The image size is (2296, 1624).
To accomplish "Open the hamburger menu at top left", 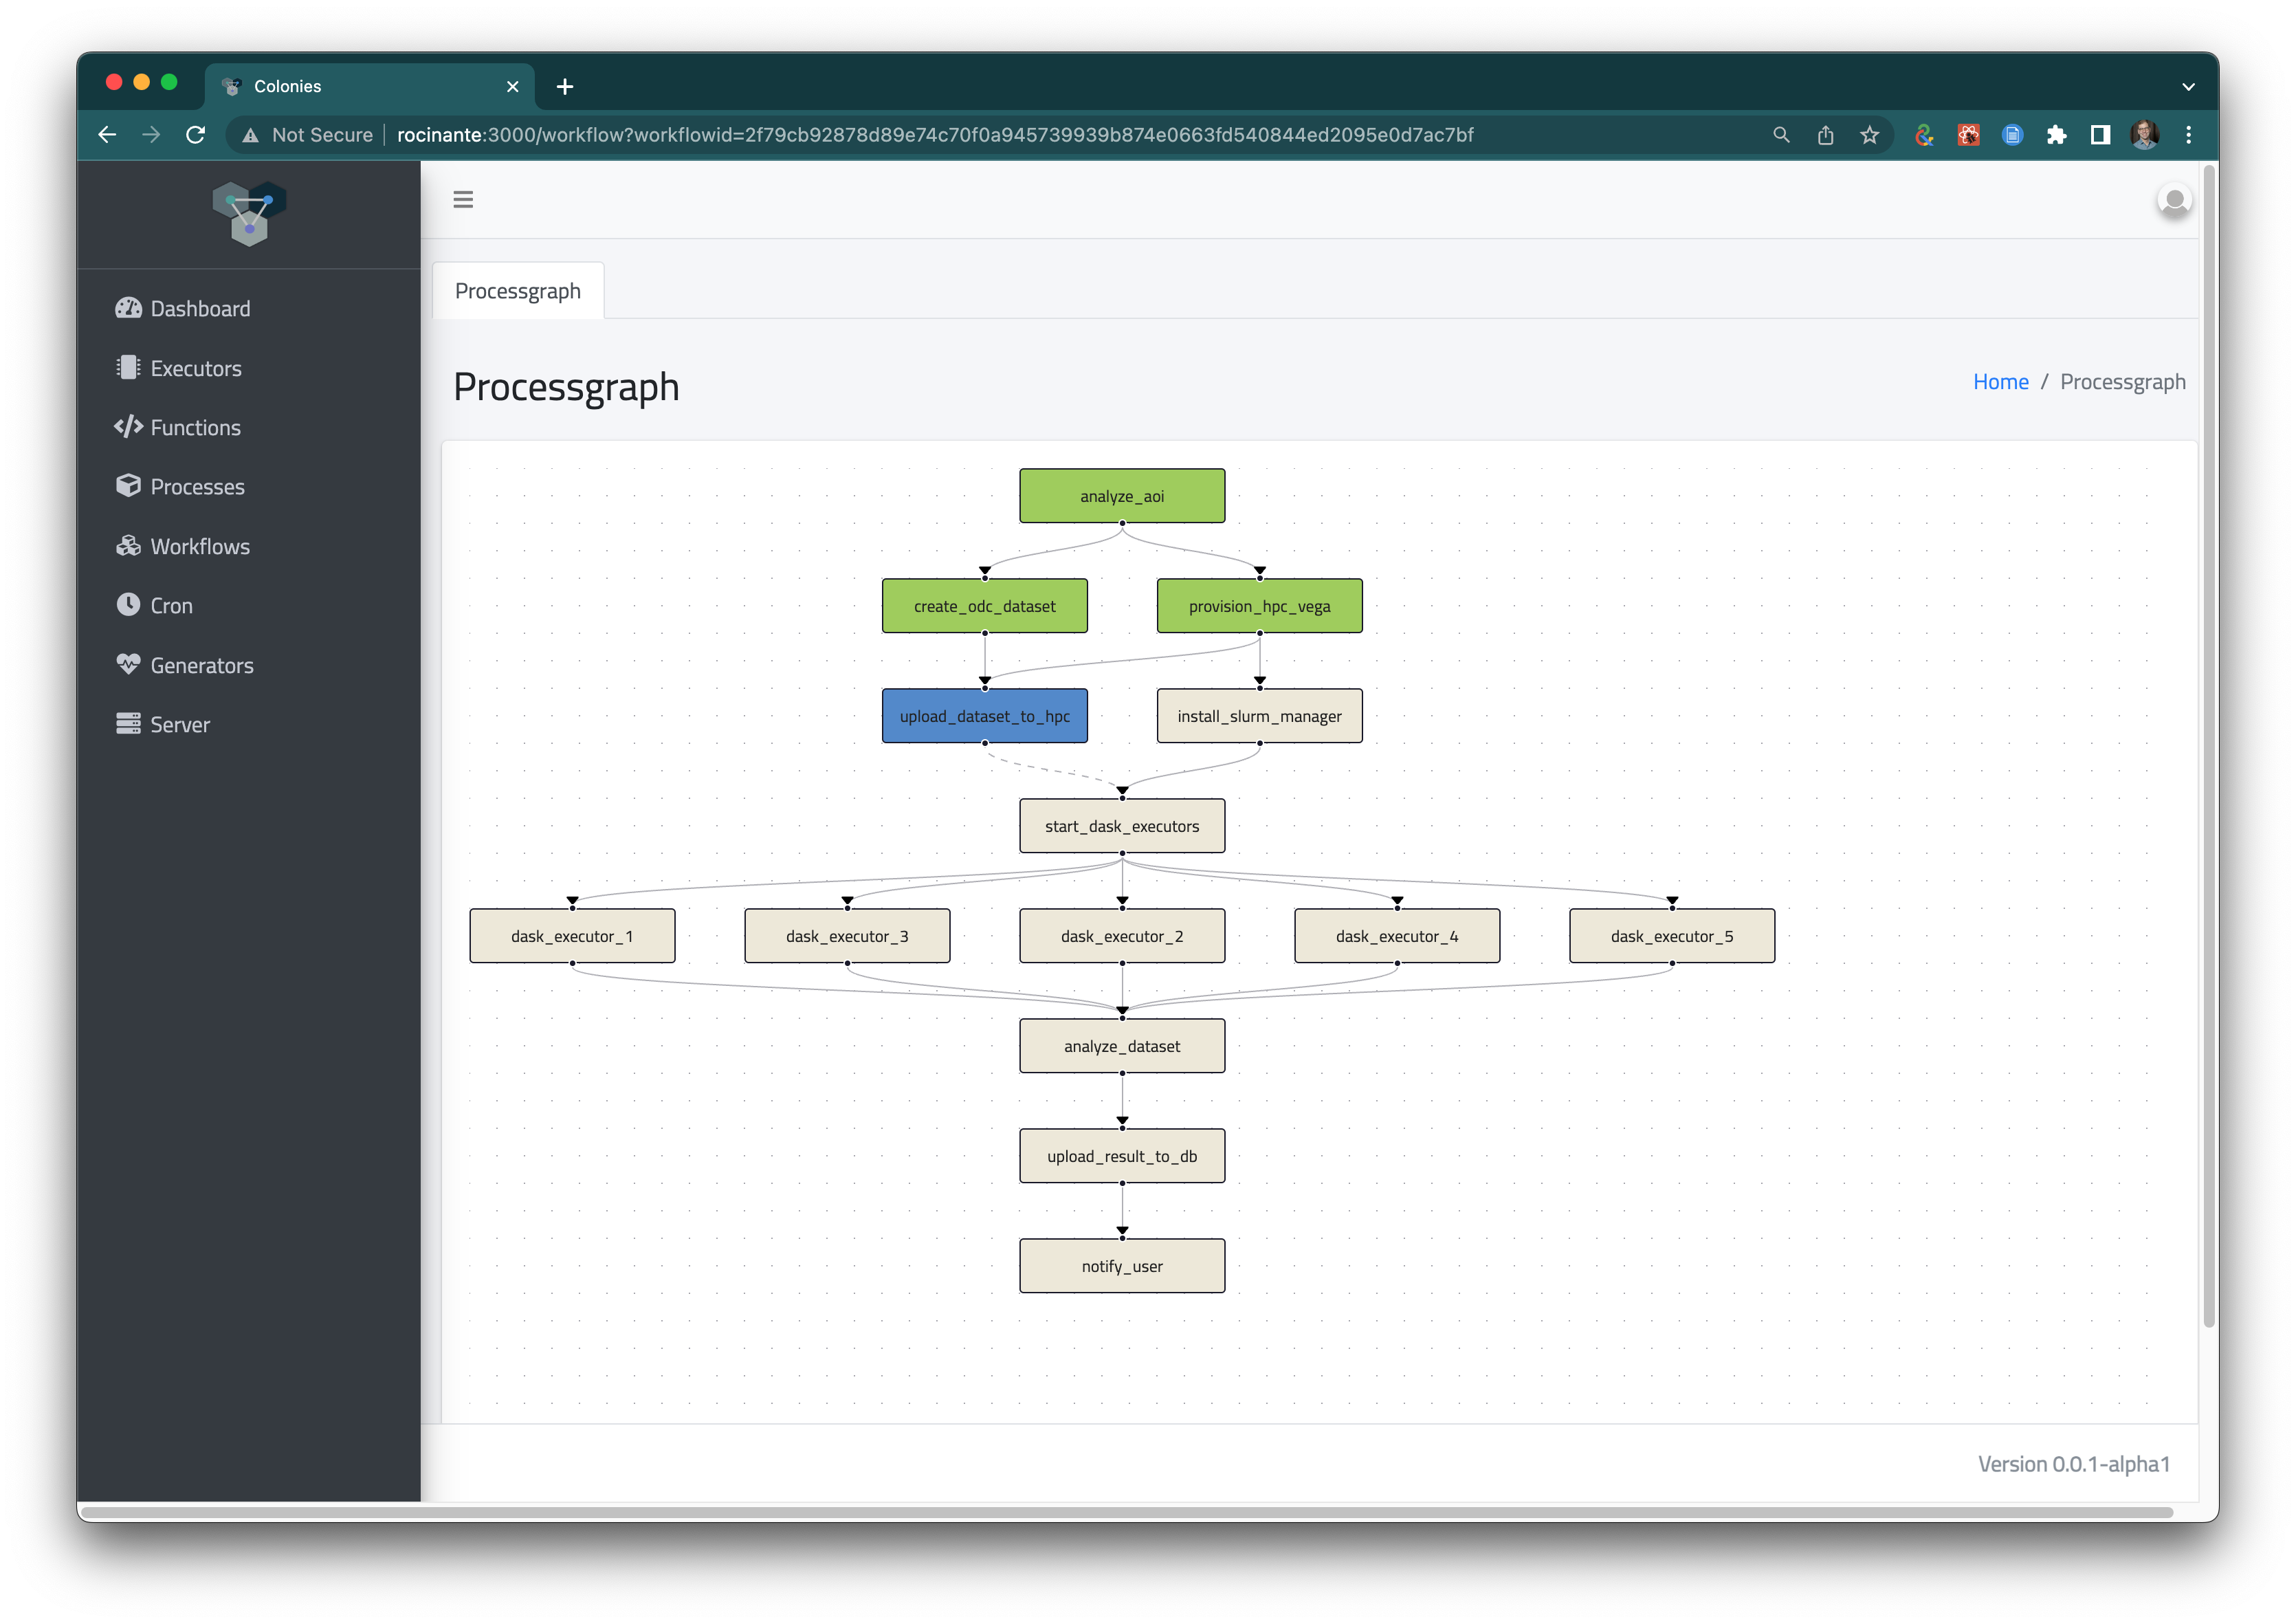I will pos(464,199).
